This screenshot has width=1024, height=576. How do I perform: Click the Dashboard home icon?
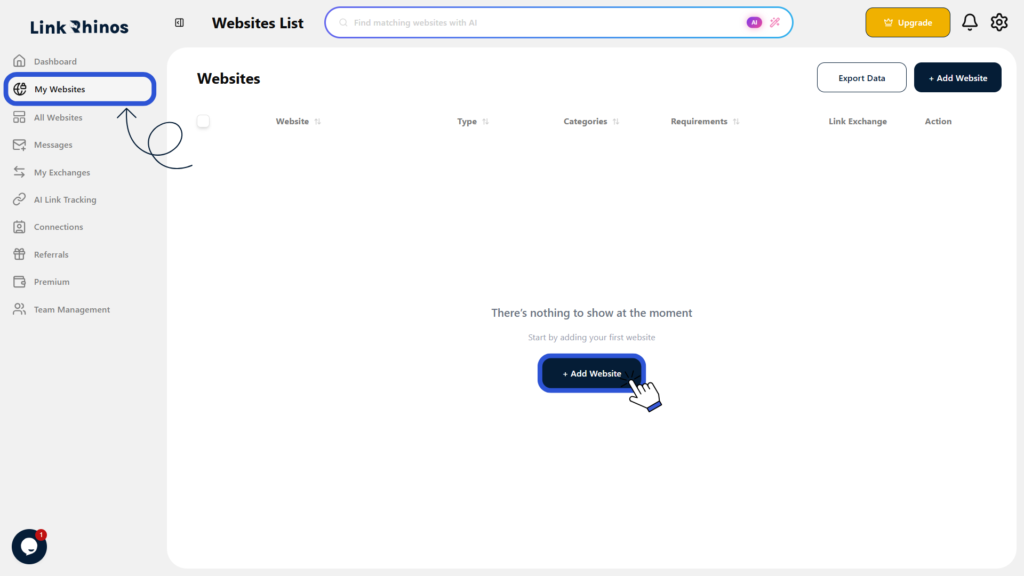[x=20, y=61]
